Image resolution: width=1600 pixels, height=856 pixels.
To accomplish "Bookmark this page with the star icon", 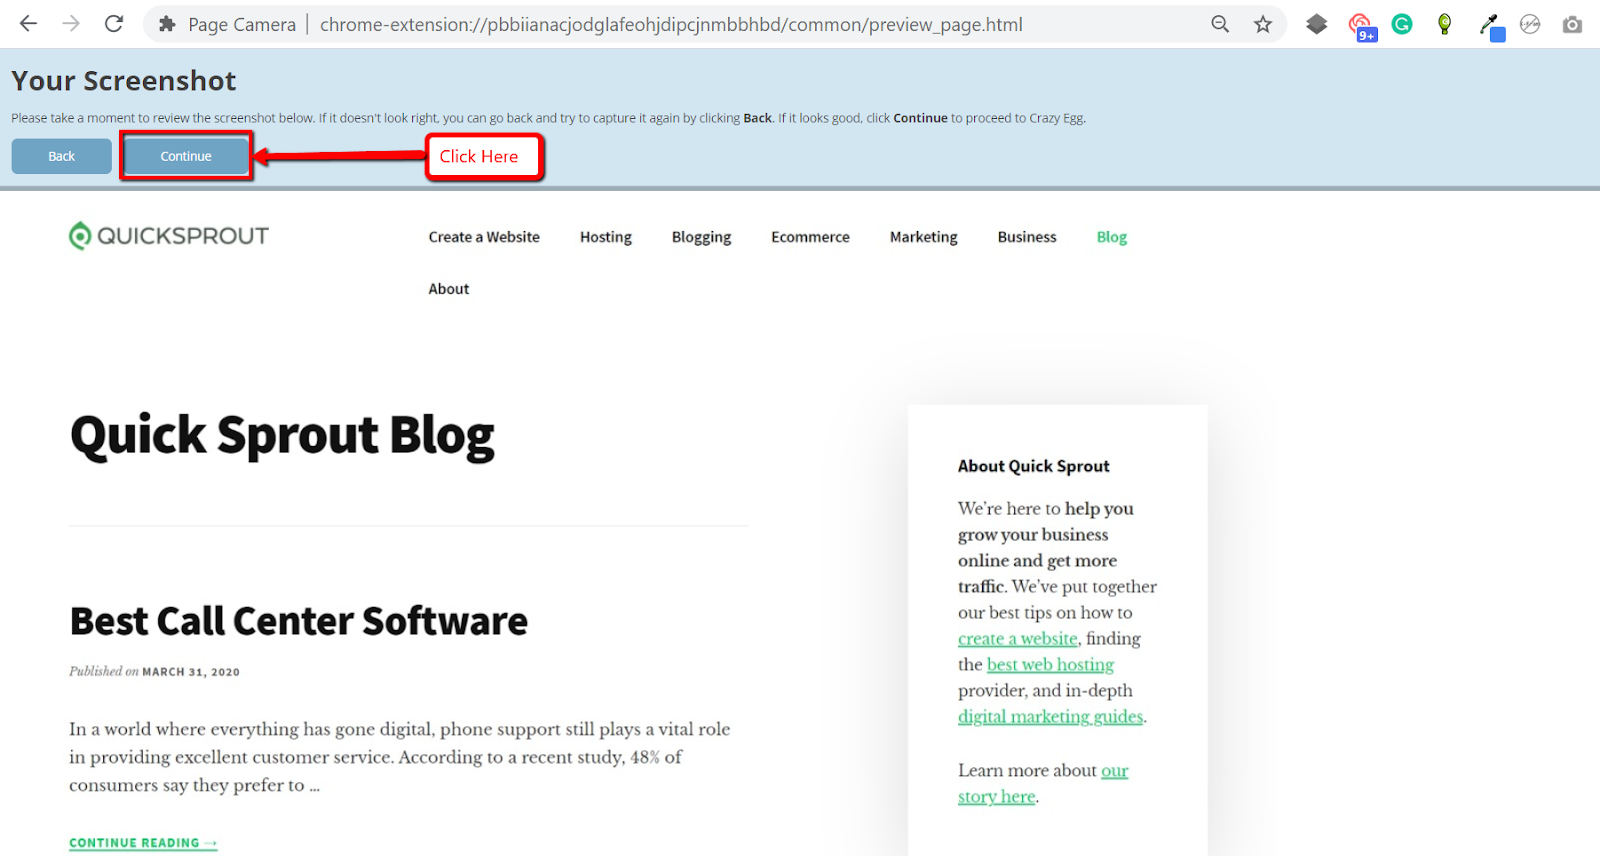I will coord(1263,24).
